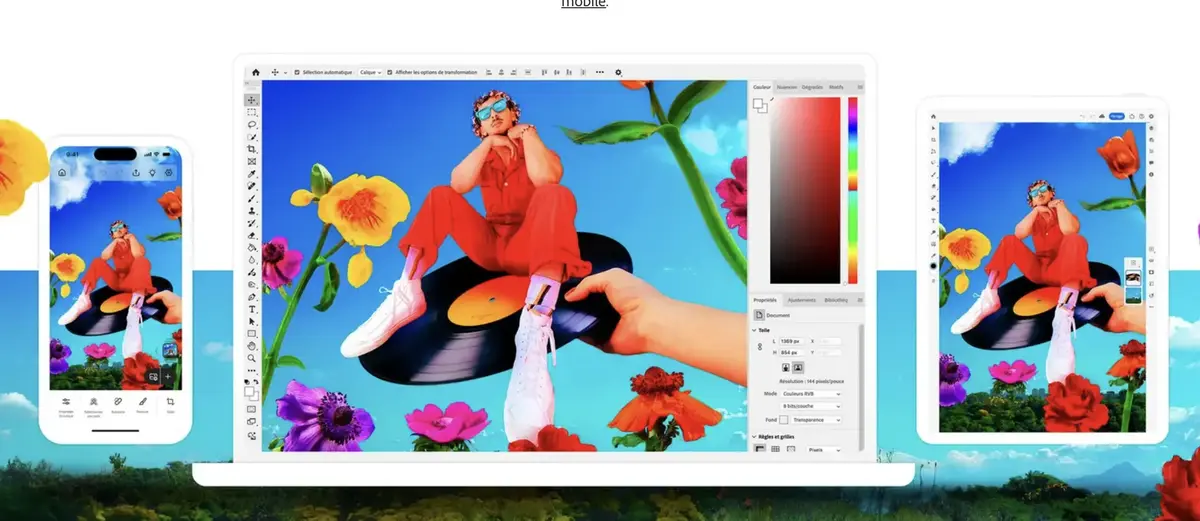Collapse the Toile section

754,330
